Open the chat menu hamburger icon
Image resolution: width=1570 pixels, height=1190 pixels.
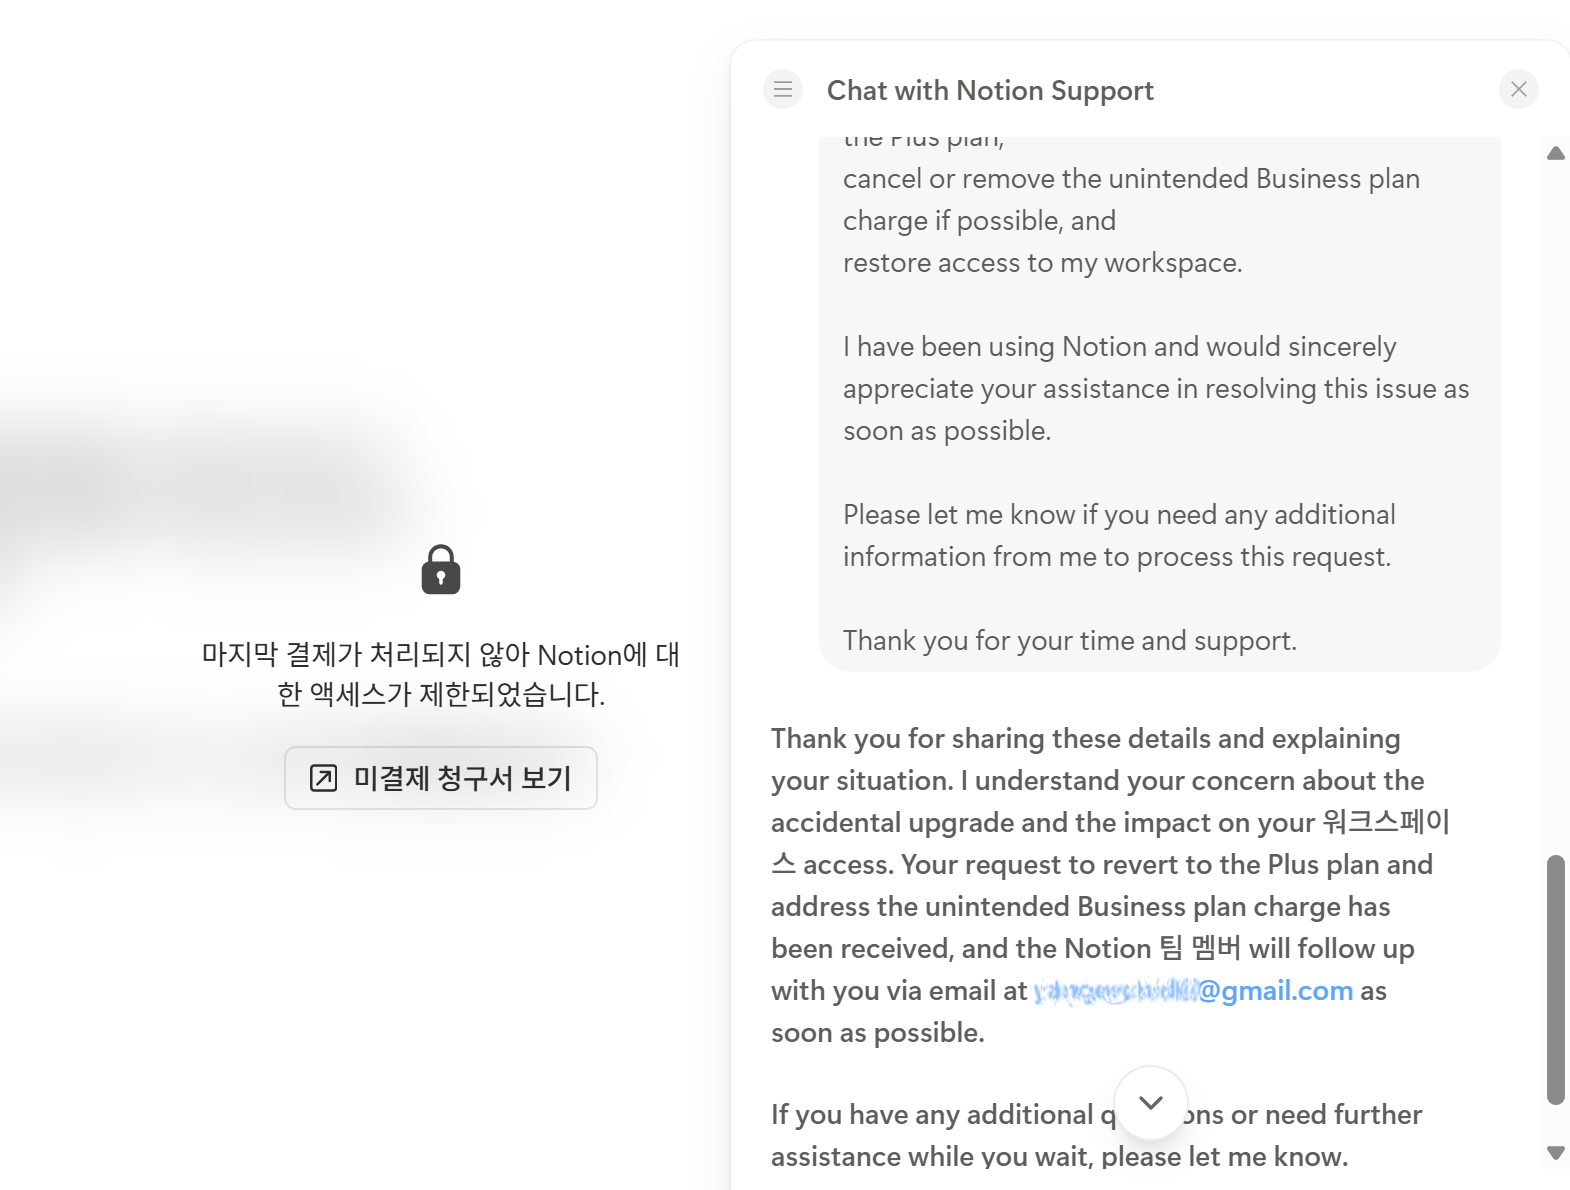point(783,90)
